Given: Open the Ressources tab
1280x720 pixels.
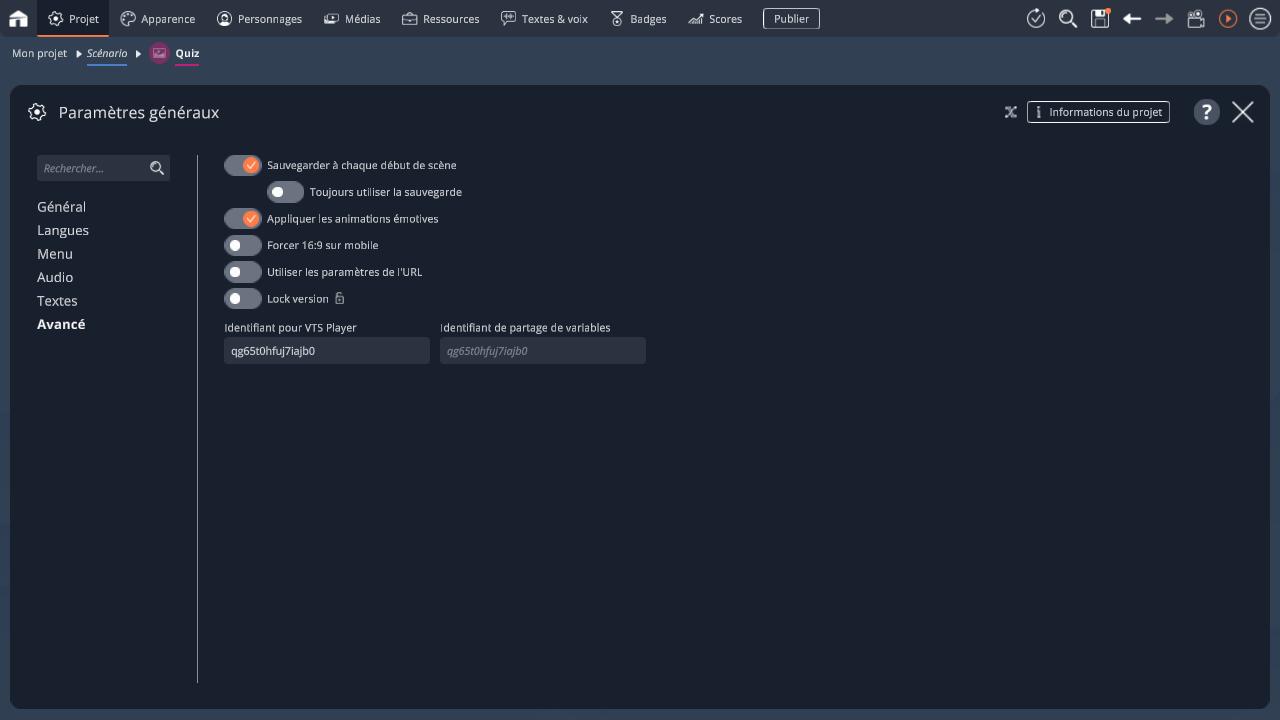Looking at the screenshot, I should click(x=440, y=18).
